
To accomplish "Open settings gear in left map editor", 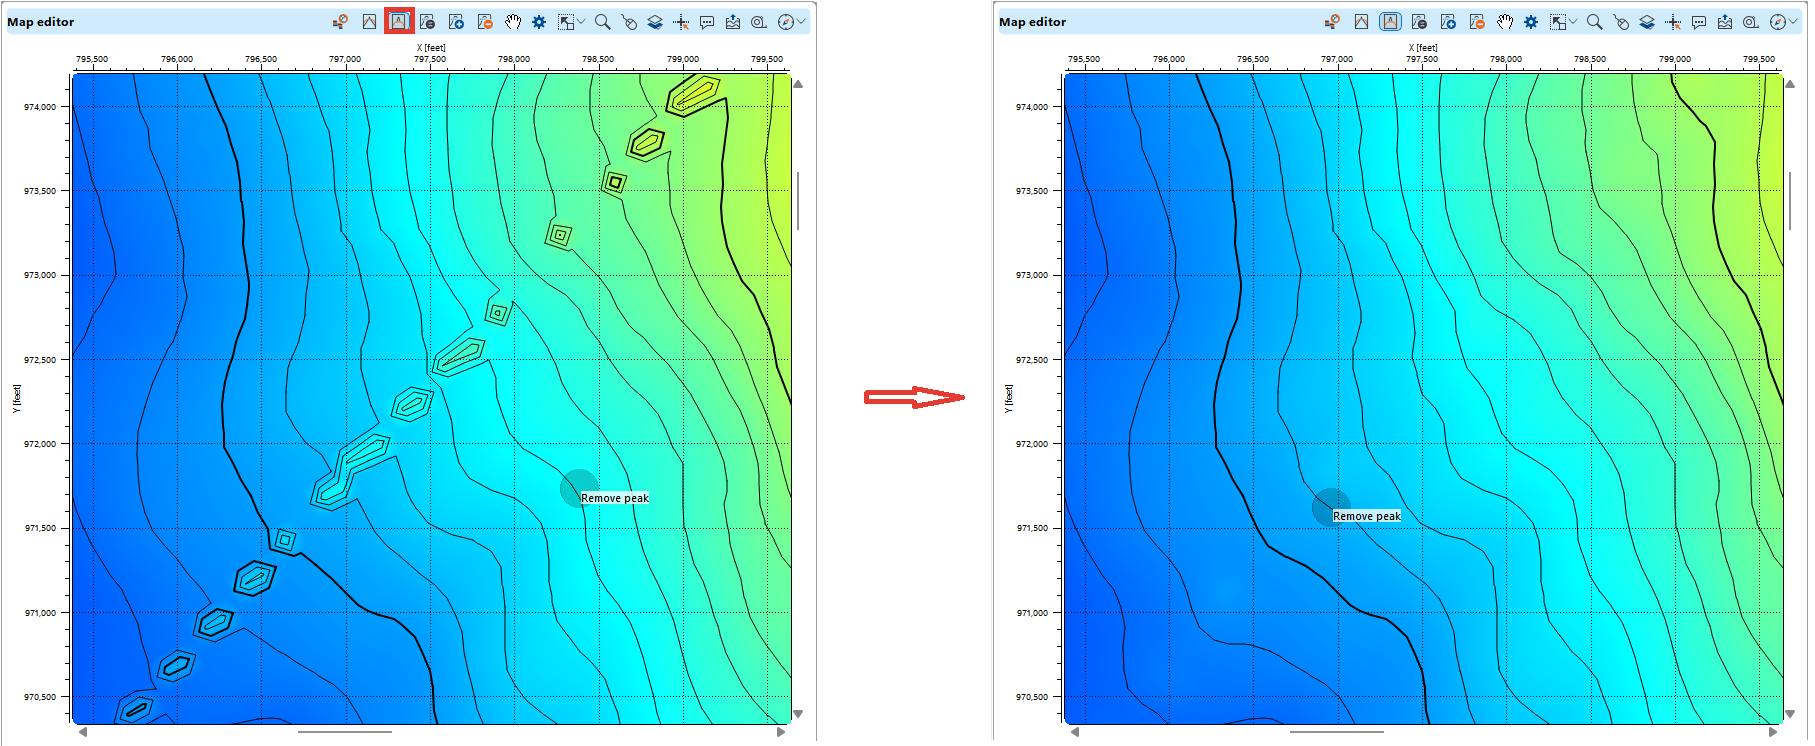I will pyautogui.click(x=539, y=21).
